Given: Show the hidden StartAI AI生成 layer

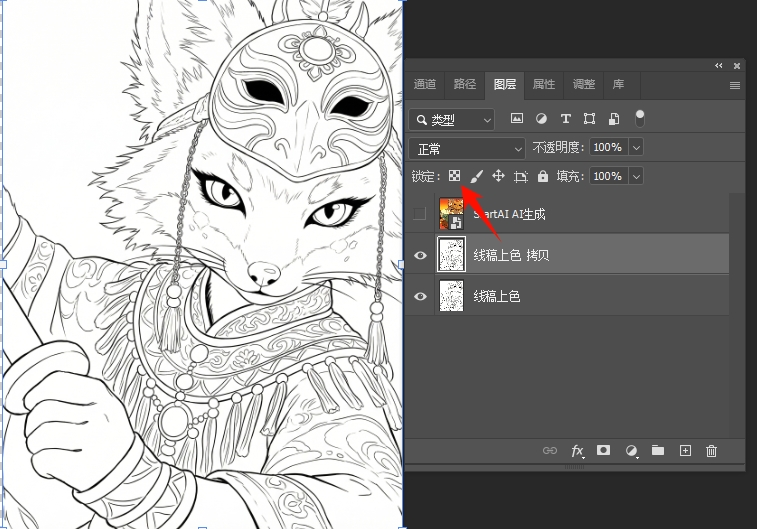Looking at the screenshot, I should click(420, 214).
